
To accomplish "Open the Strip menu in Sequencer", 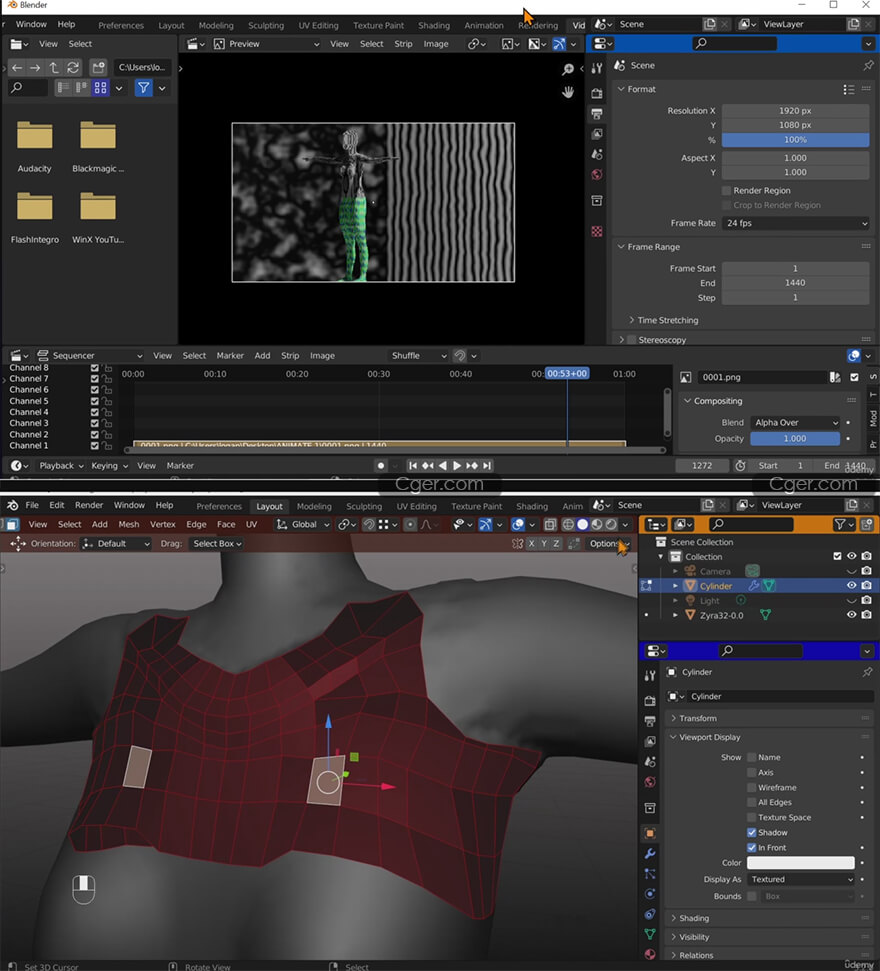I will click(290, 356).
